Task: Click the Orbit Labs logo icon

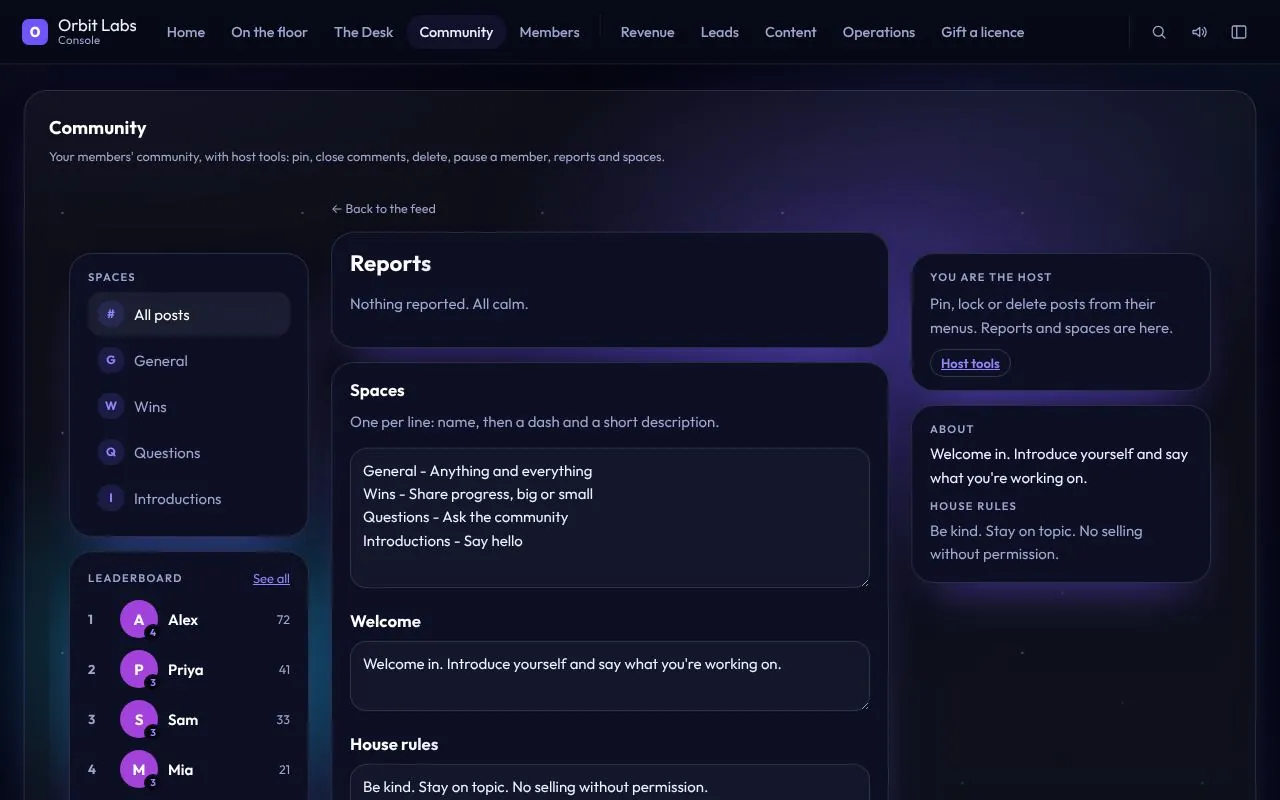Action: click(35, 32)
